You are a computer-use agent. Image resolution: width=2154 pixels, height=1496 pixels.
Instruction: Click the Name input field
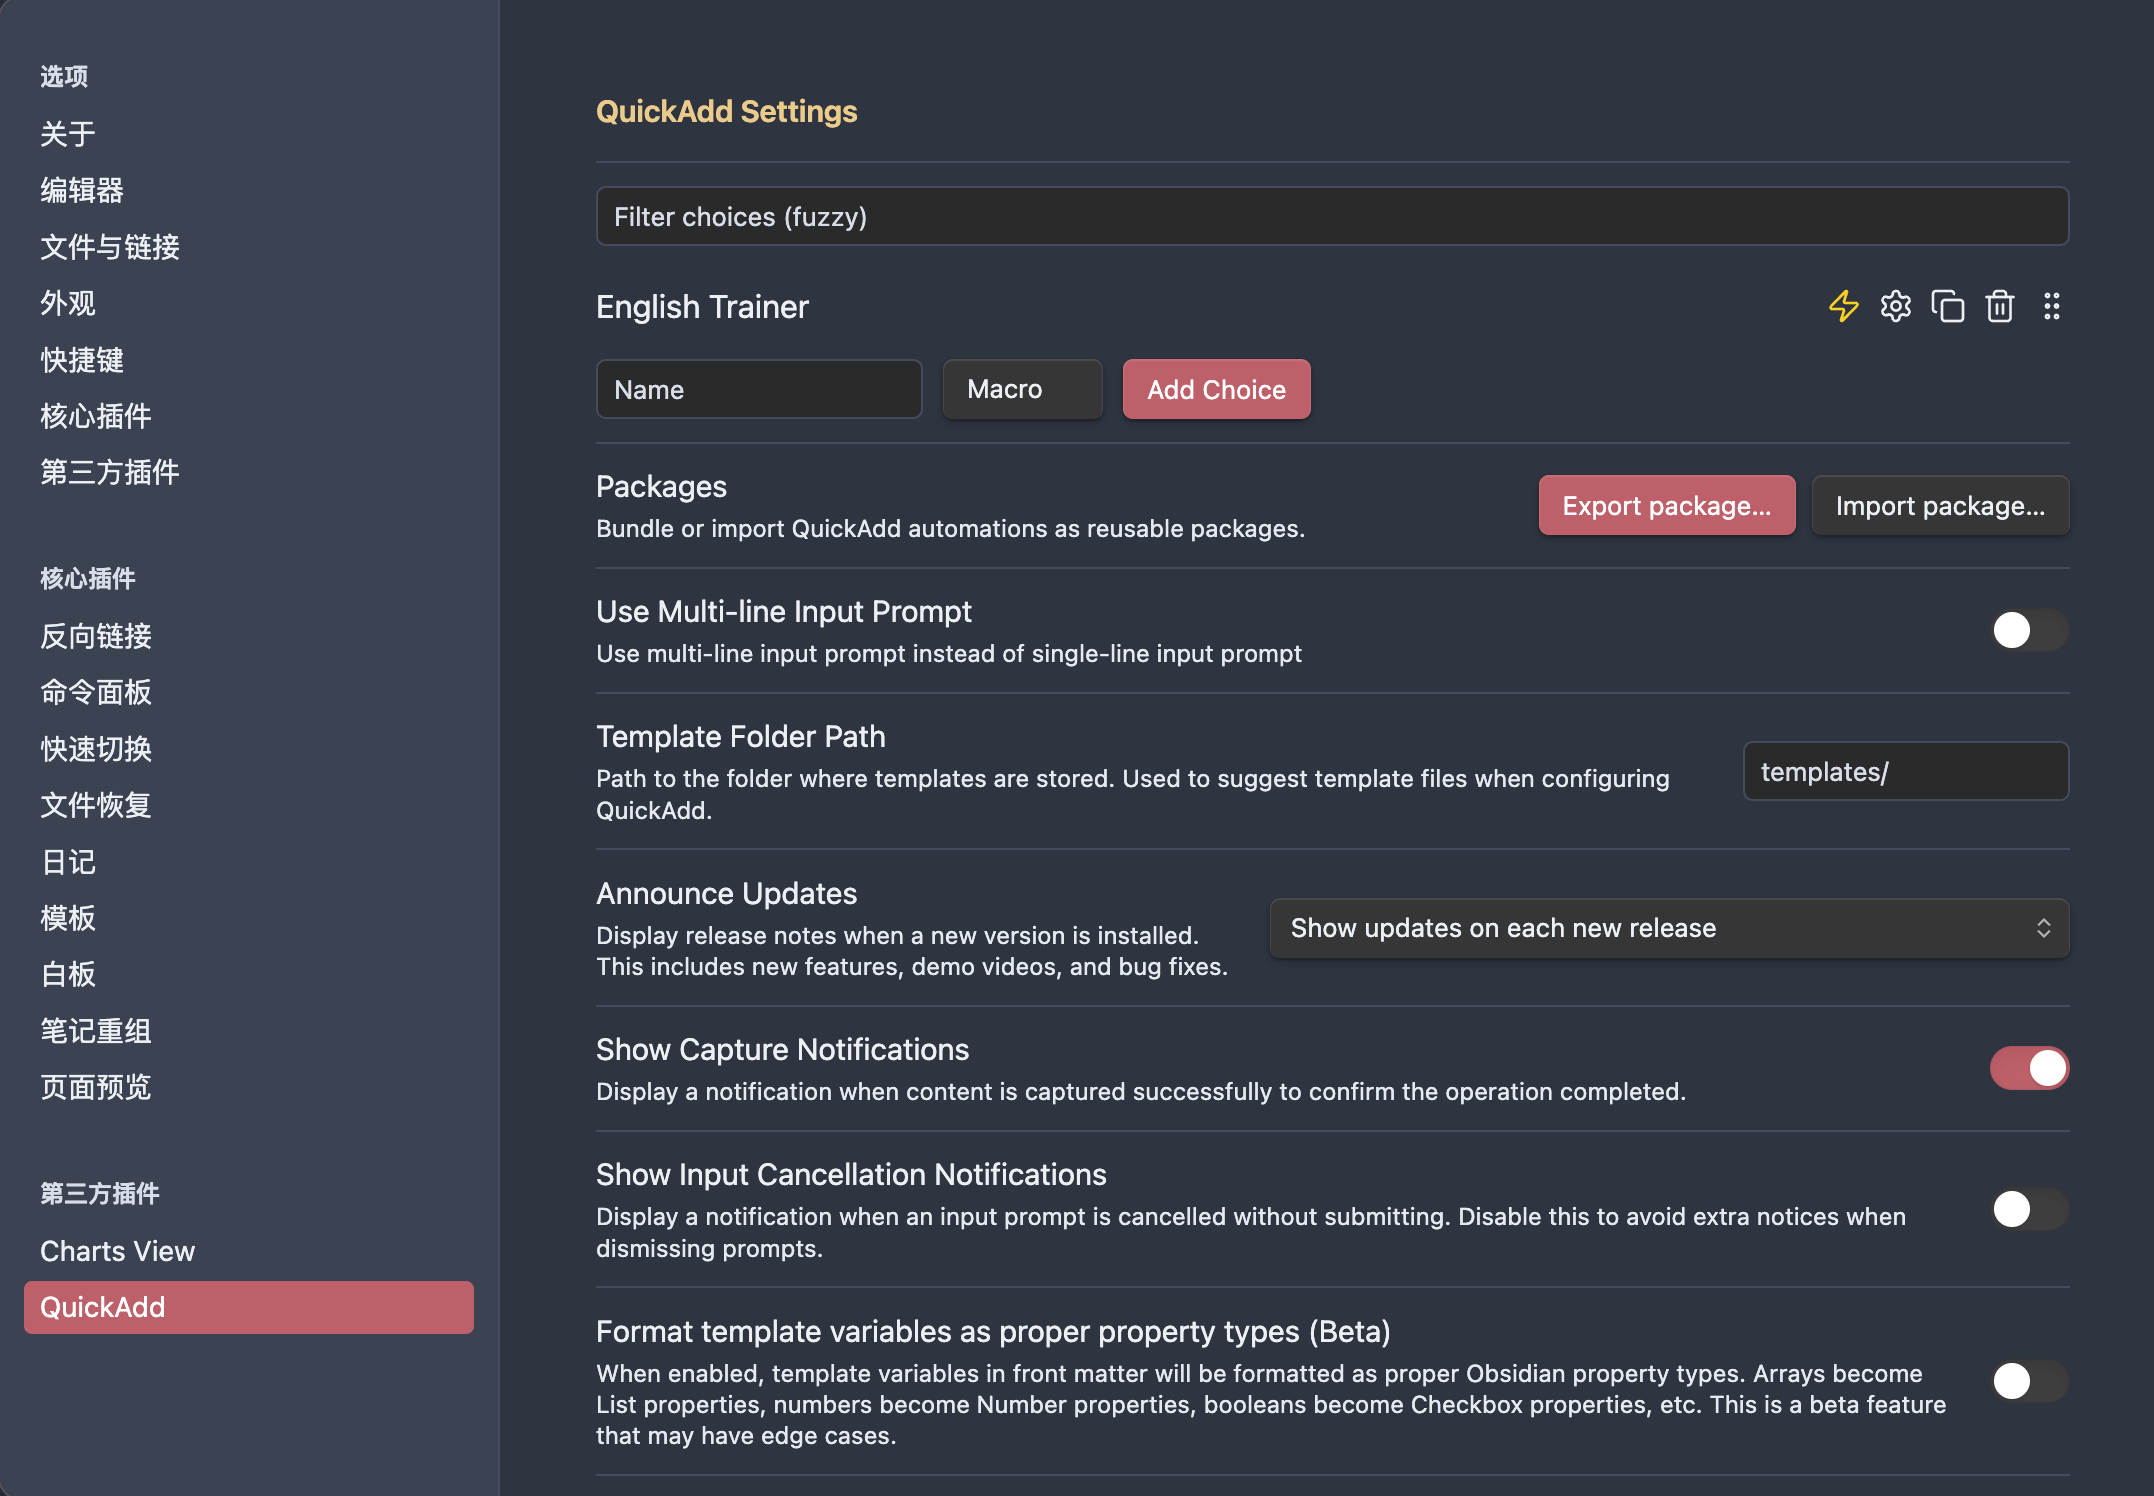tap(759, 389)
